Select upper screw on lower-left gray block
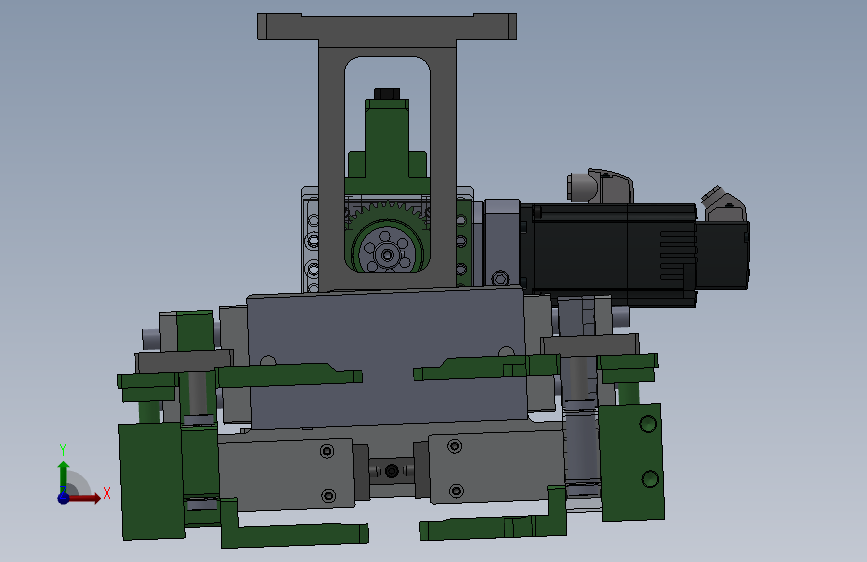This screenshot has height=562, width=867. pos(327,451)
